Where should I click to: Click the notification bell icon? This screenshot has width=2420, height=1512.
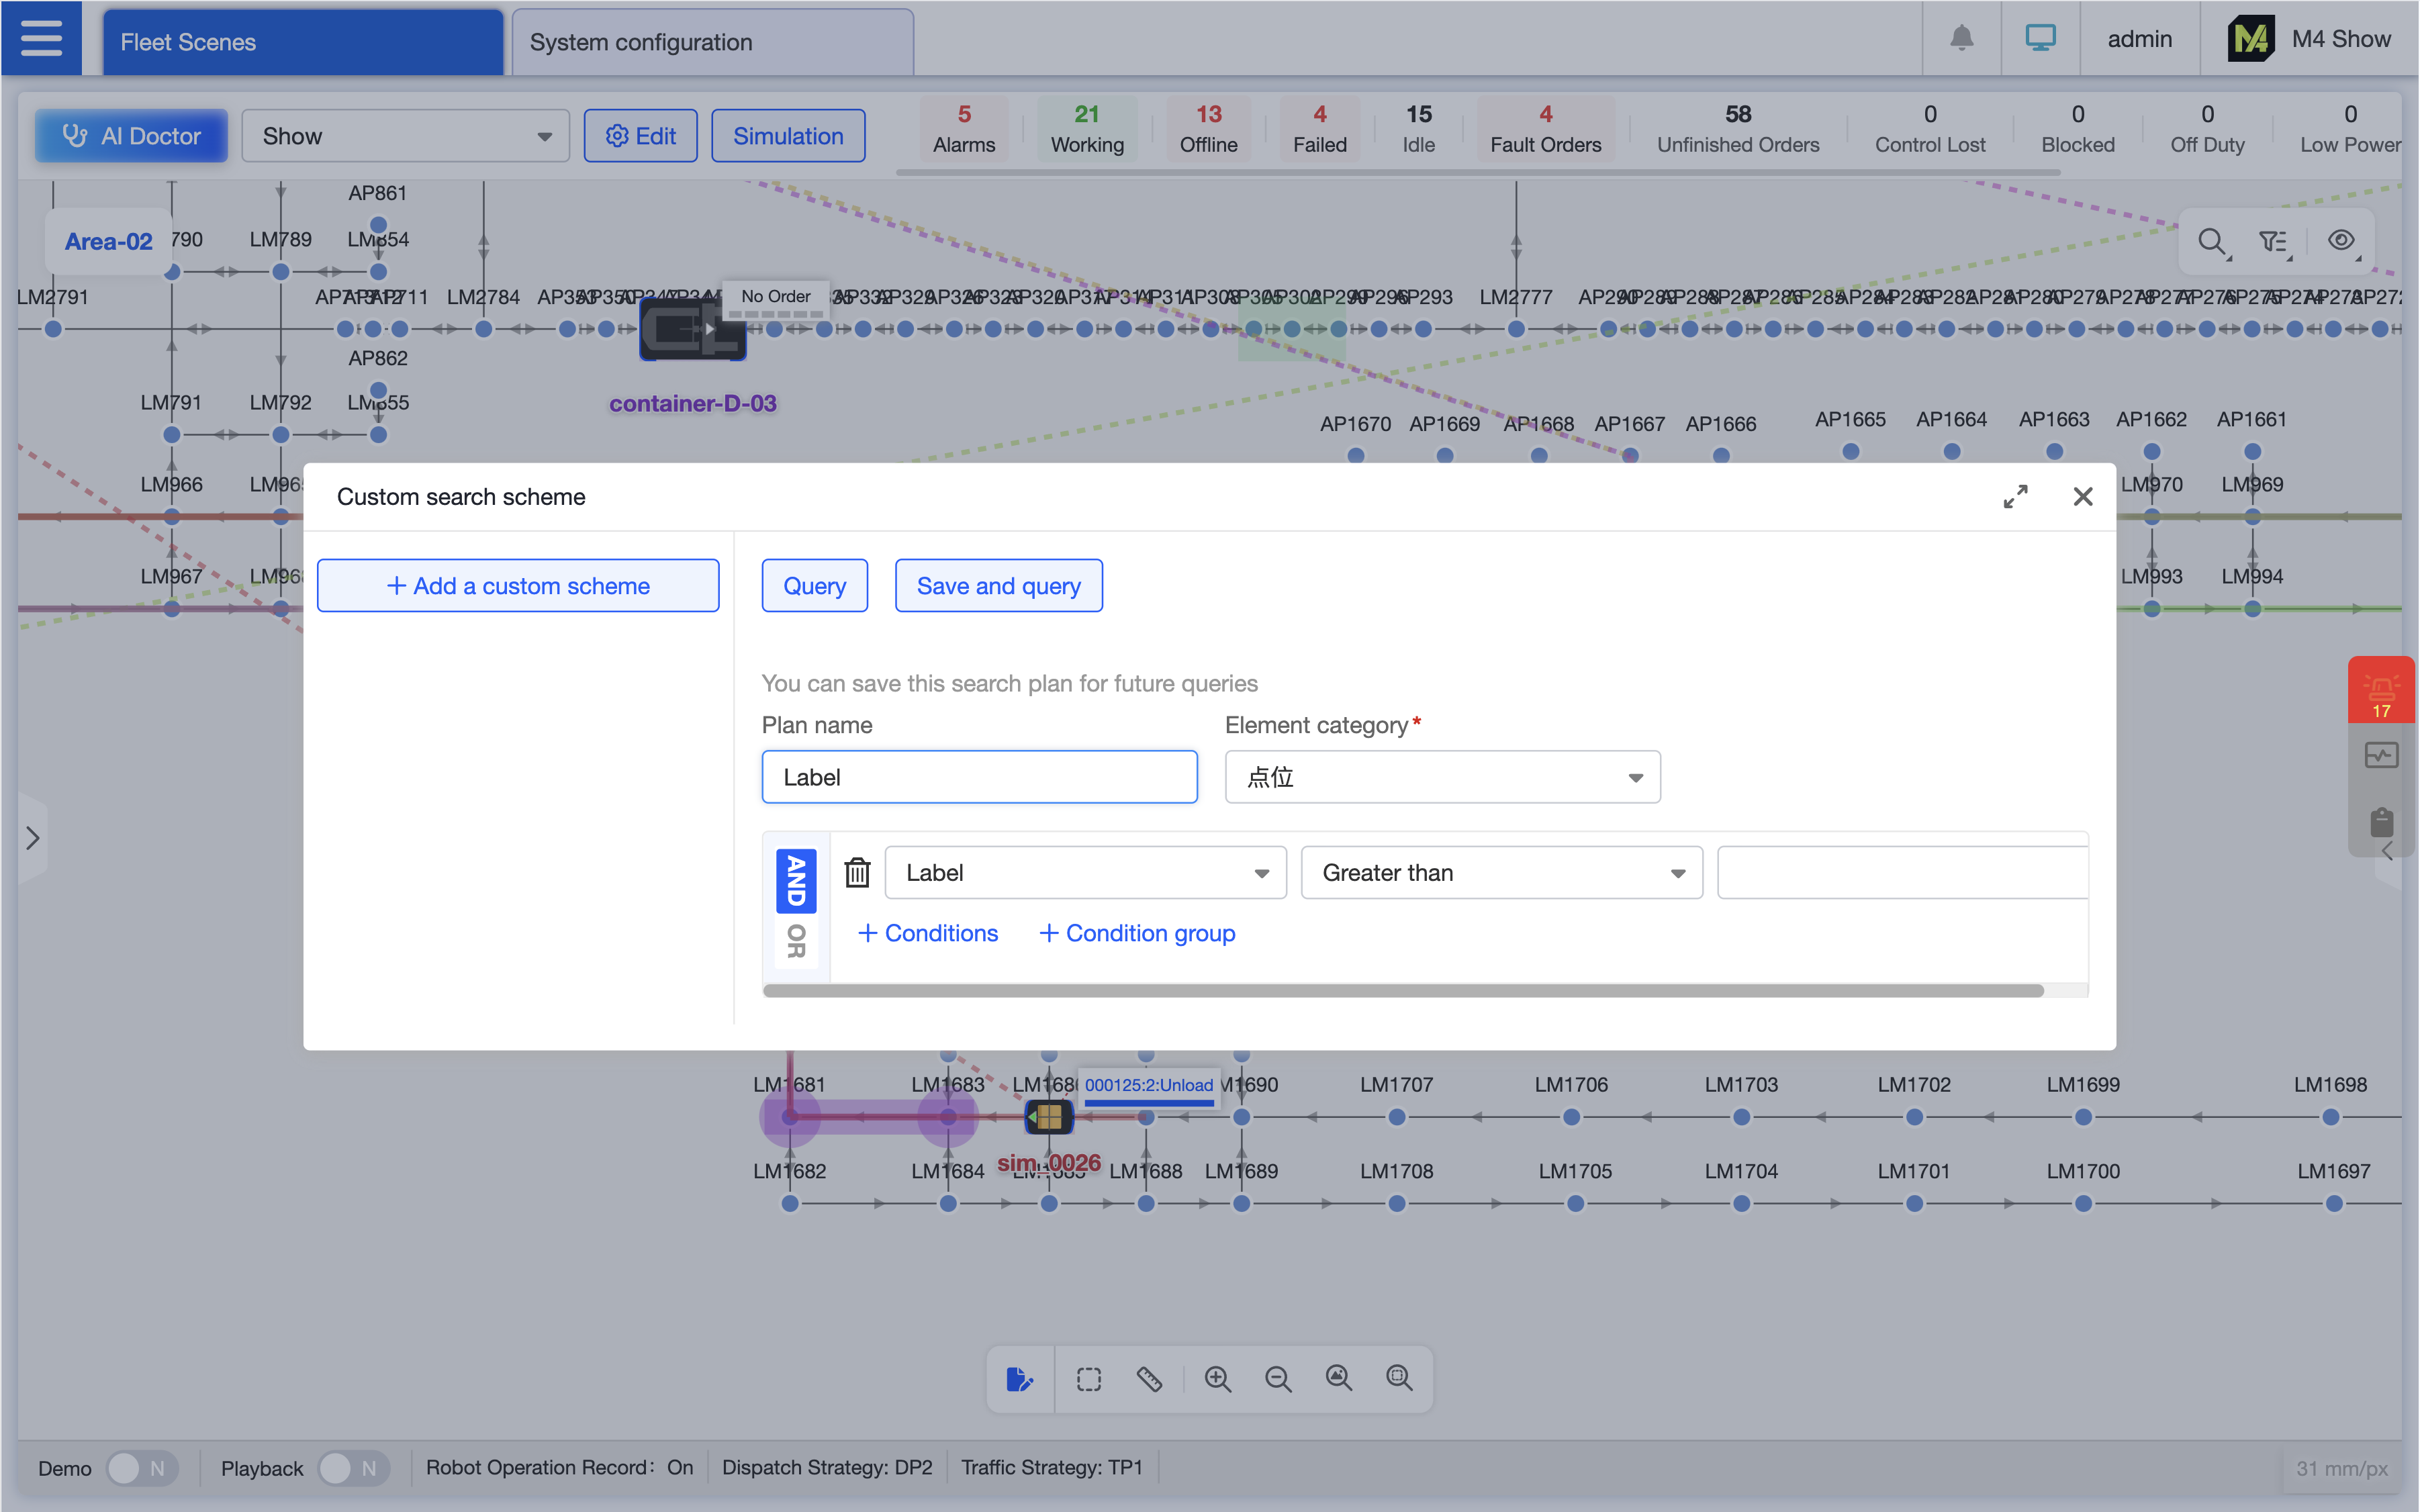[1961, 39]
